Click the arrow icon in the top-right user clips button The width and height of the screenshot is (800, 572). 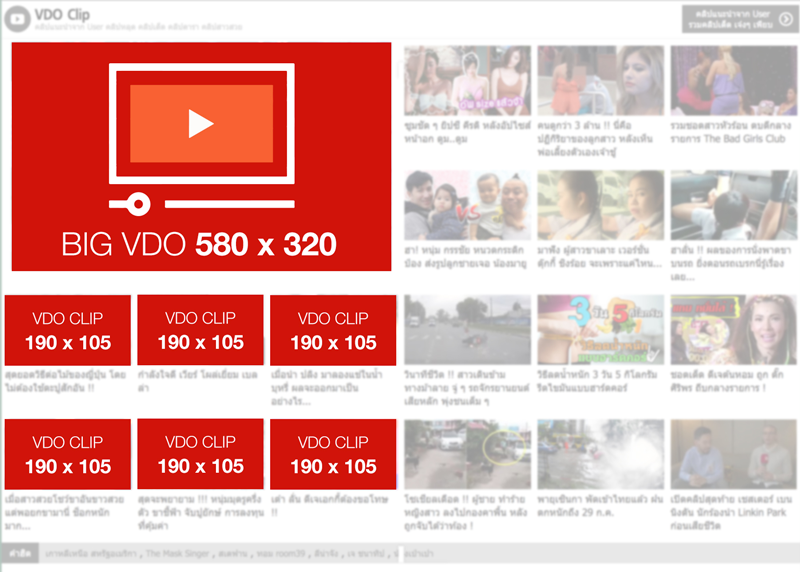point(784,19)
